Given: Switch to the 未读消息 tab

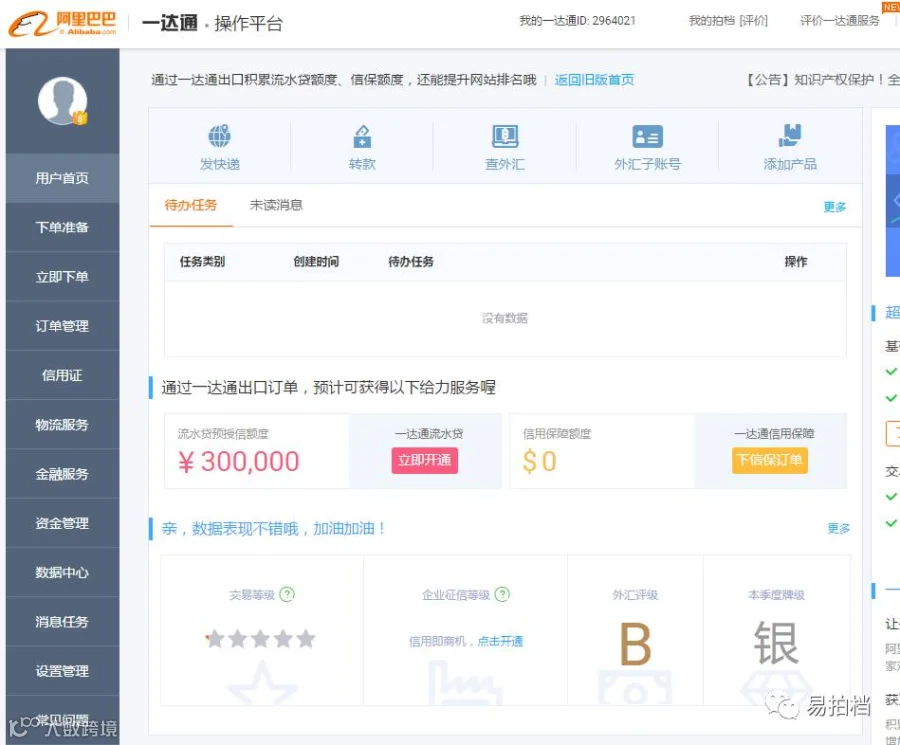Looking at the screenshot, I should coord(276,205).
